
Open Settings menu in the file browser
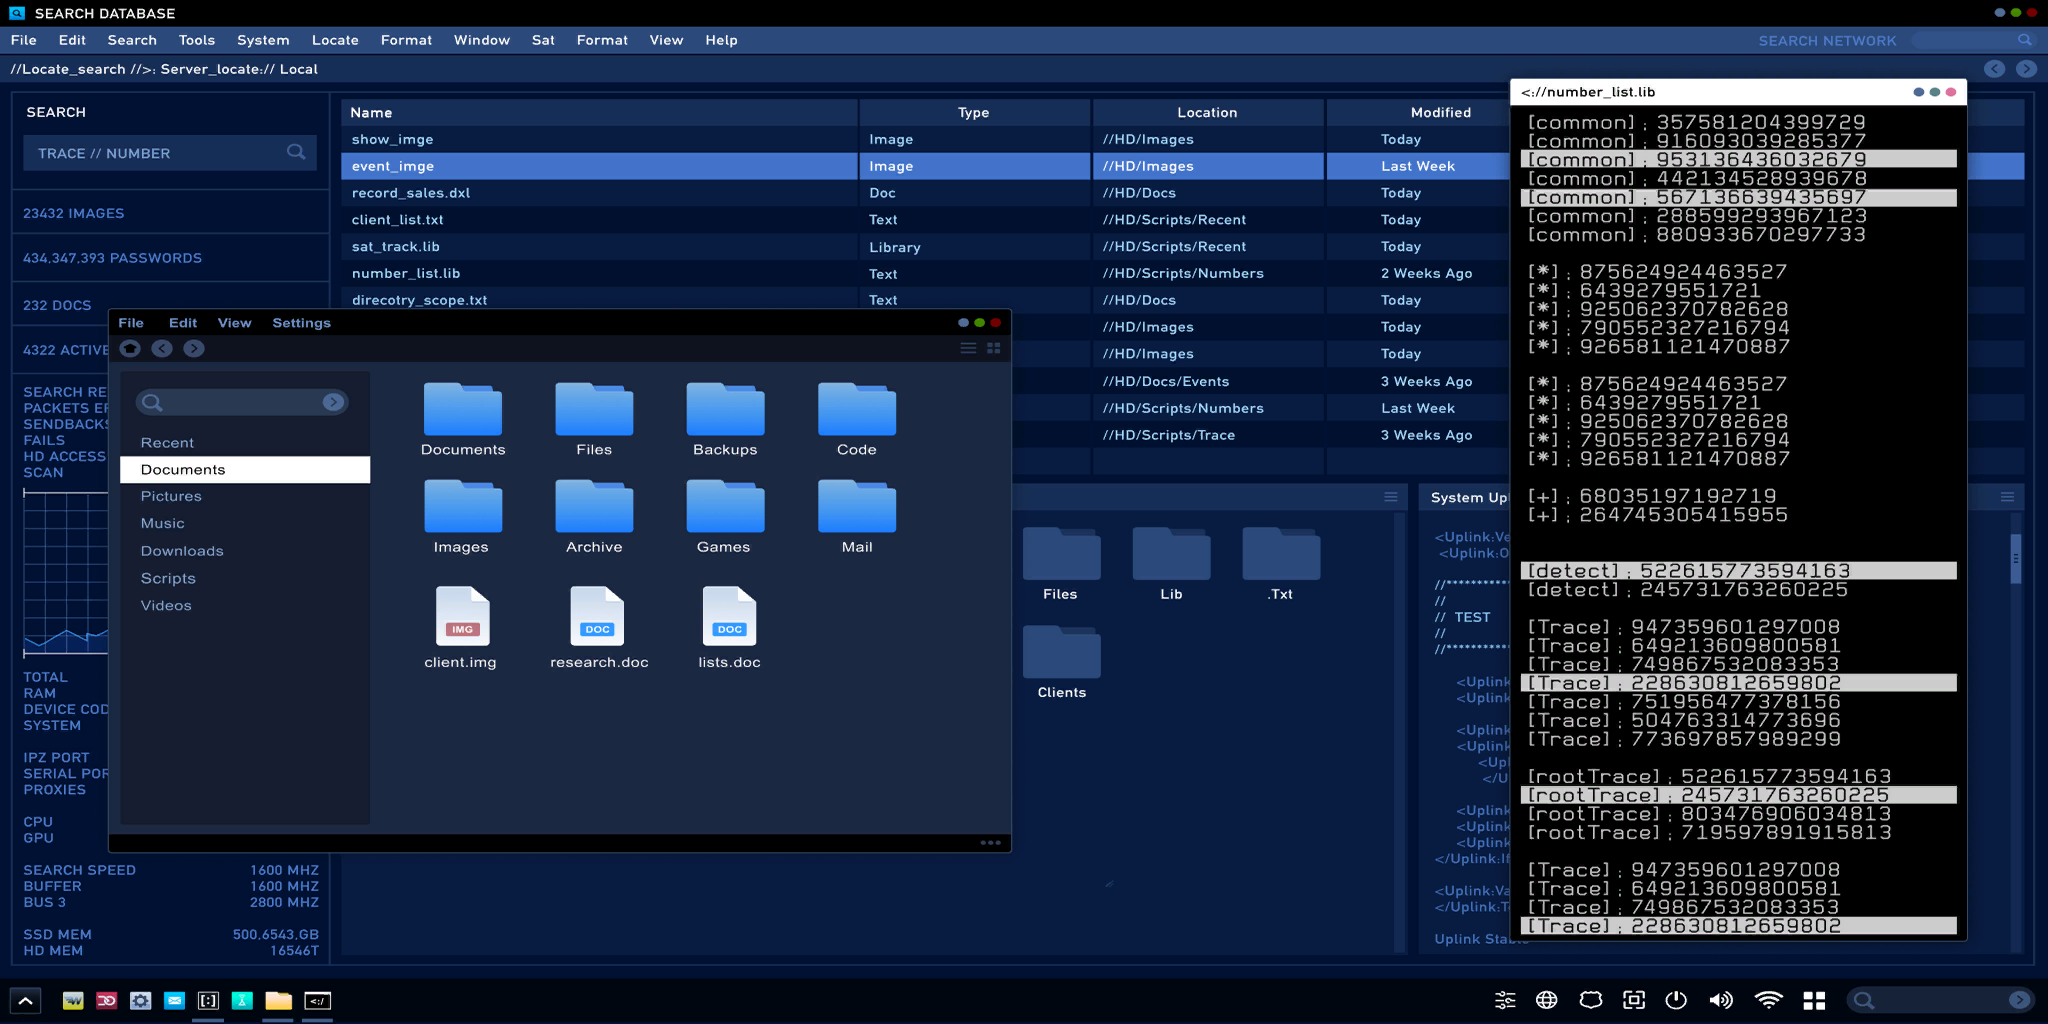301,323
